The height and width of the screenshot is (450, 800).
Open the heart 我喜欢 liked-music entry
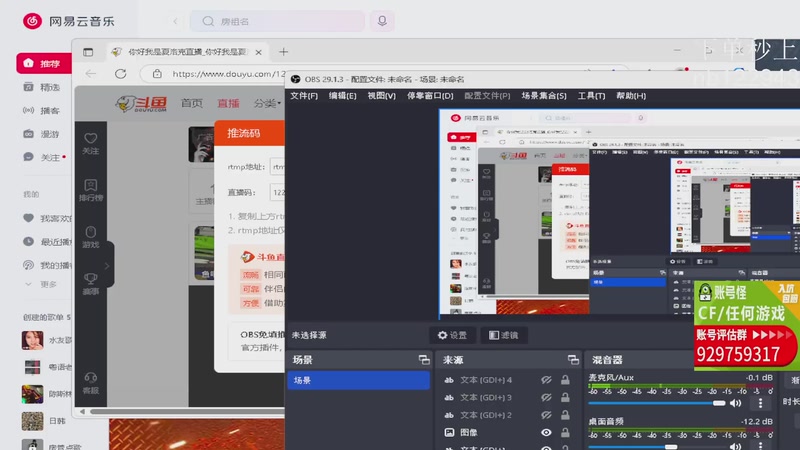pos(46,218)
